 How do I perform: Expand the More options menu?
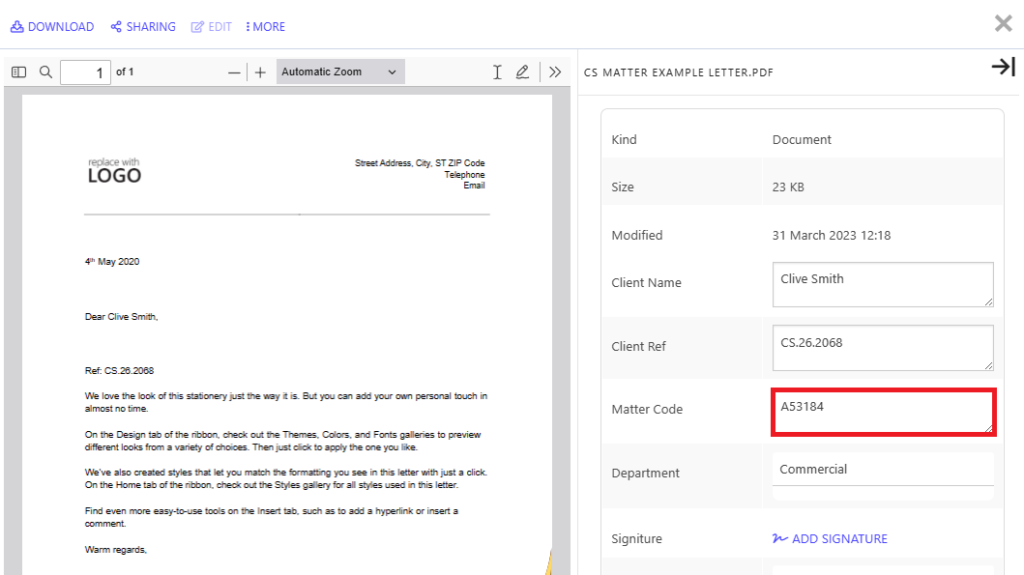(266, 27)
